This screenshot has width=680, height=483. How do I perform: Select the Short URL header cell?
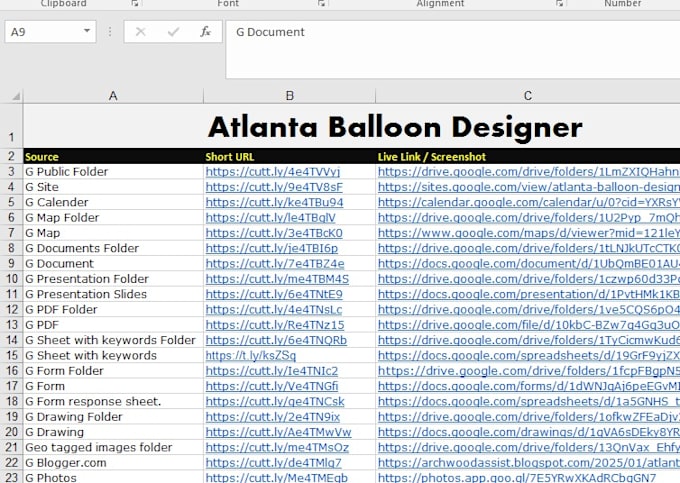pos(289,157)
